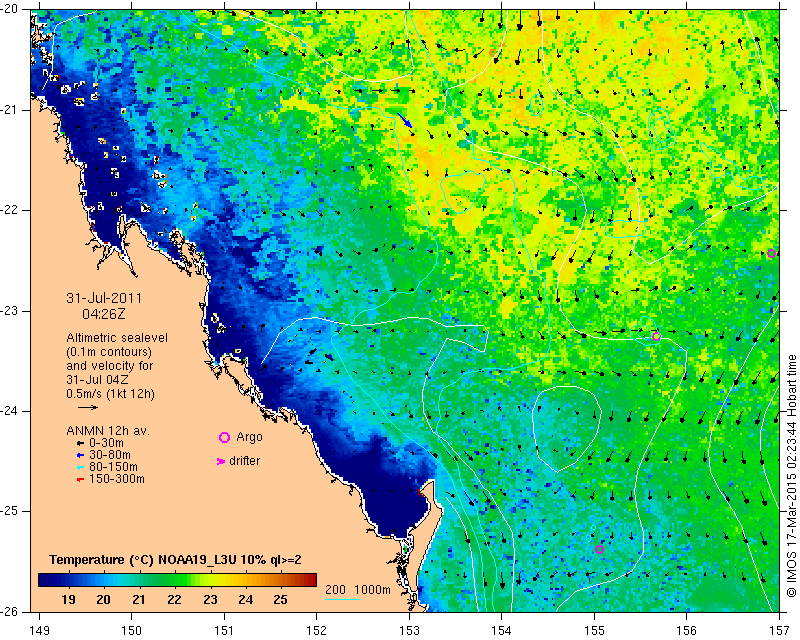The width and height of the screenshot is (800, 640).
Task: Click the "drifter" legend text
Action: pos(244,461)
